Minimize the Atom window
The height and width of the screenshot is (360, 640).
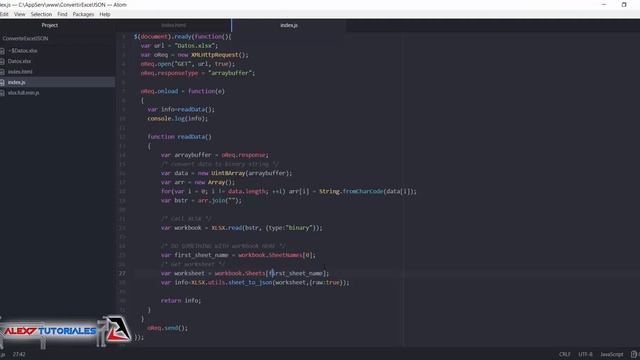point(604,4)
